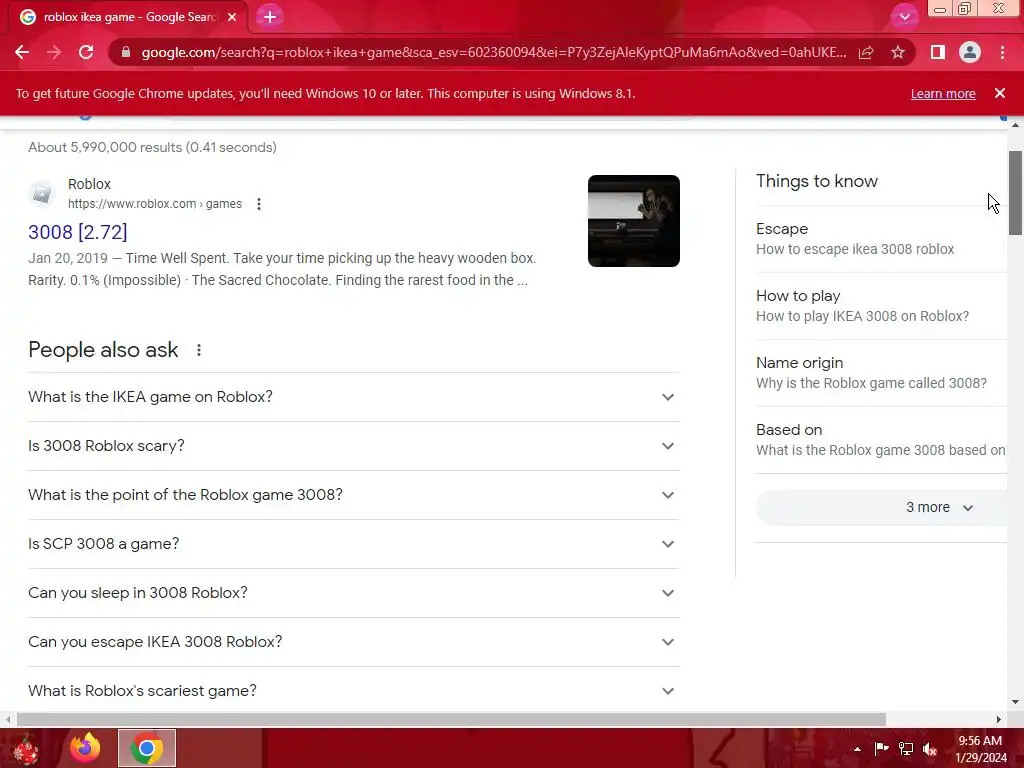Expand Is 3008 Roblox scary question
Screen dimensions: 1024x768
(354, 446)
